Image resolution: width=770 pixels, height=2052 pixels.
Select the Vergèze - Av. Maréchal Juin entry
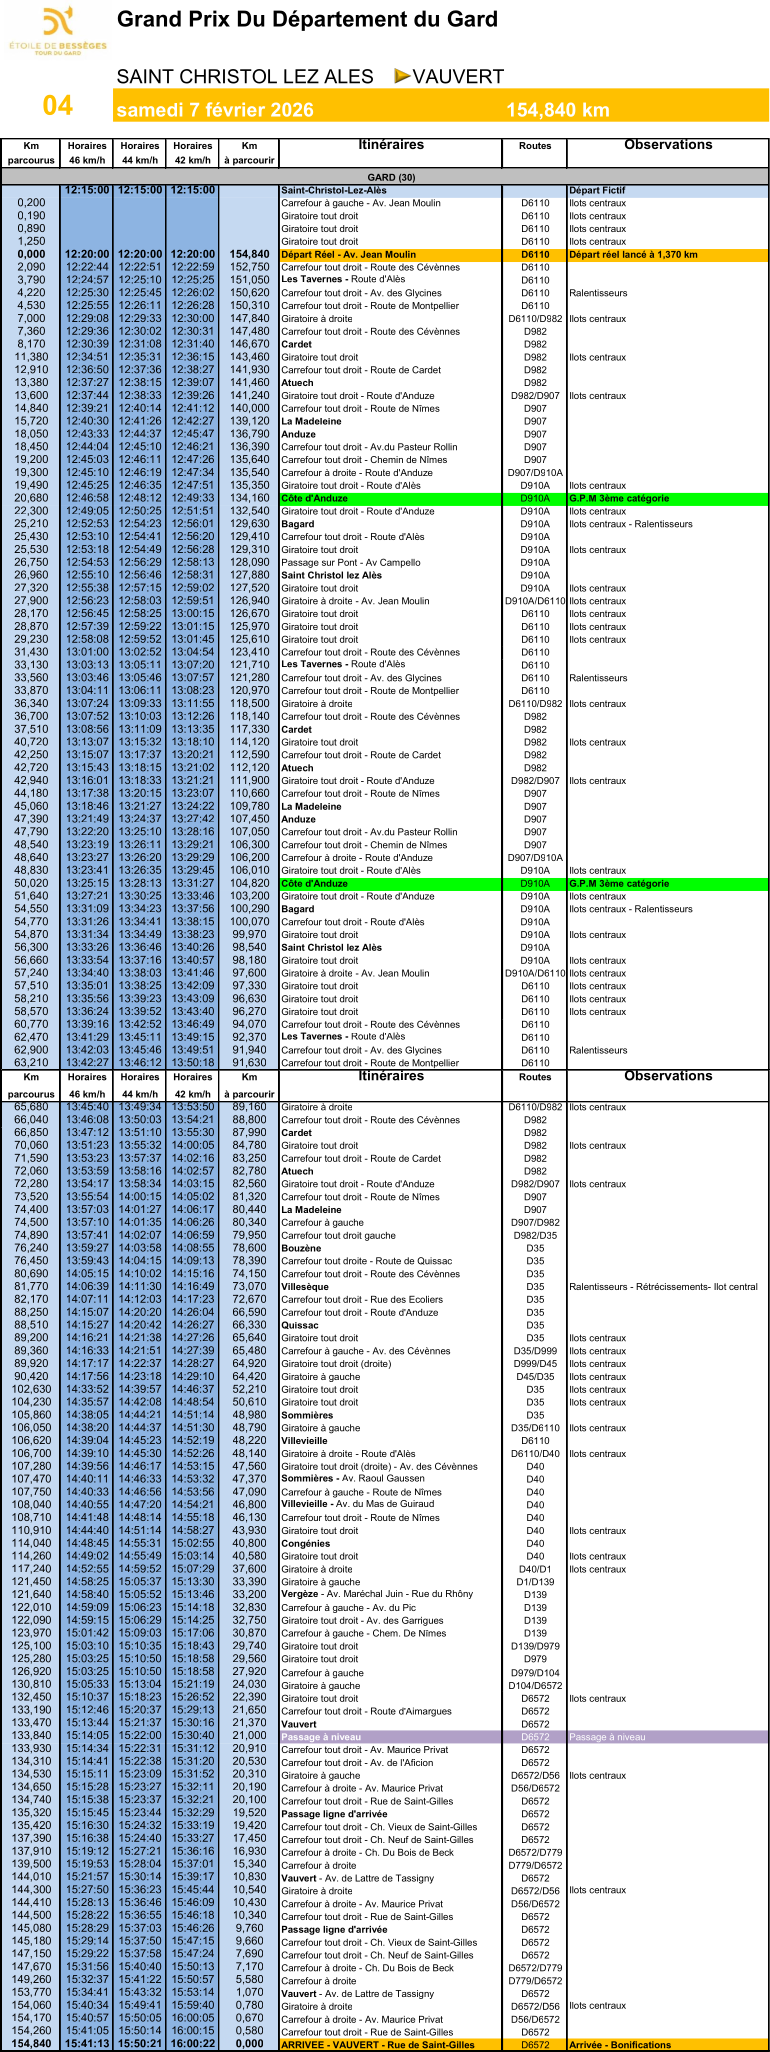pos(377,1594)
